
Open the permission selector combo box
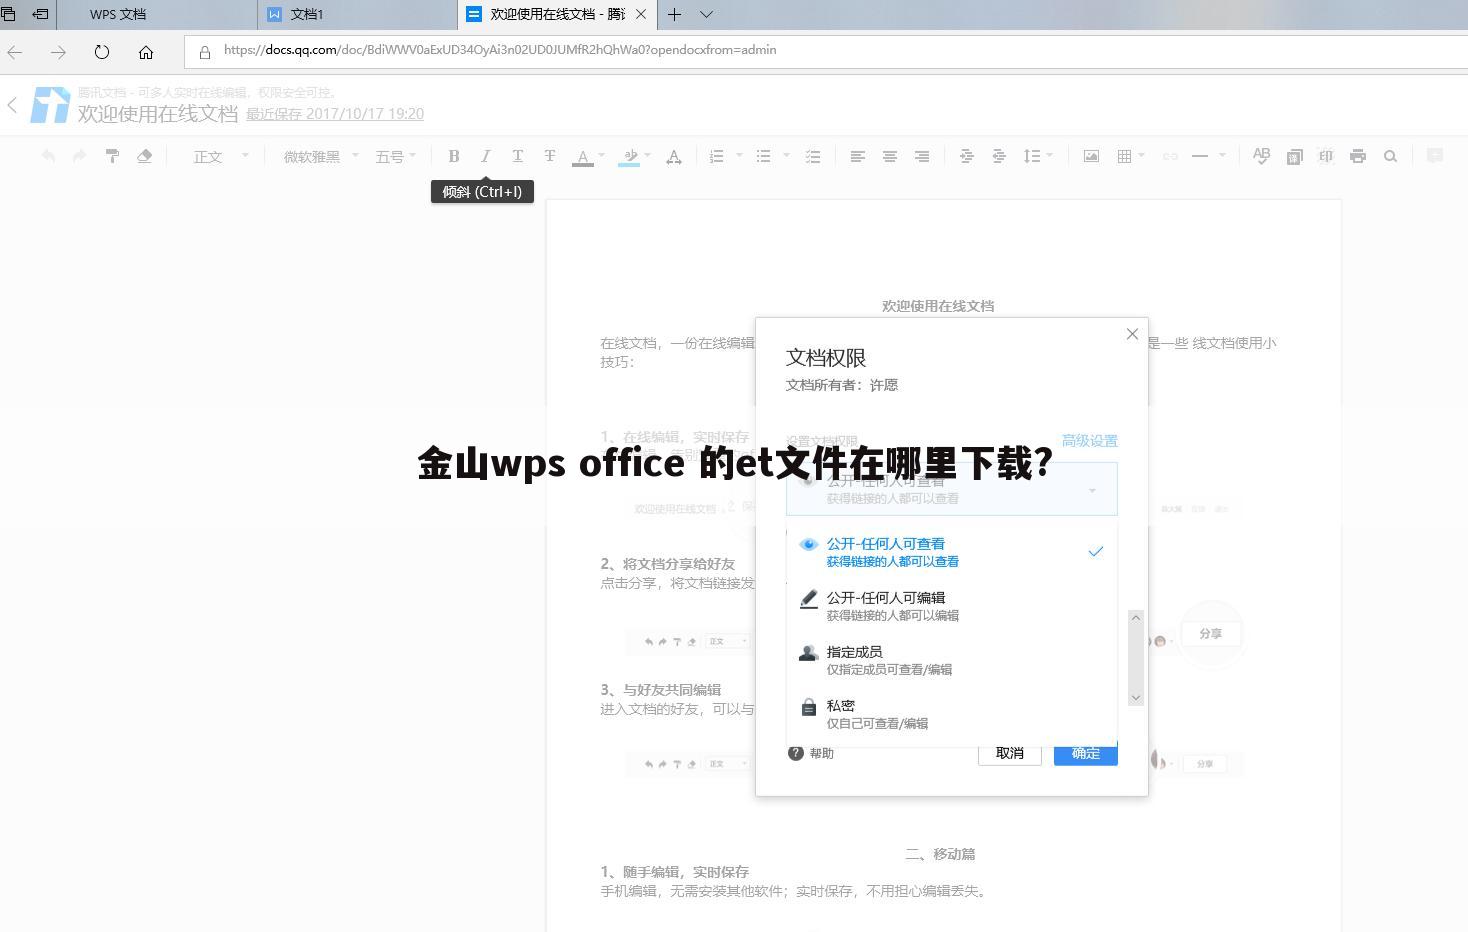point(951,489)
